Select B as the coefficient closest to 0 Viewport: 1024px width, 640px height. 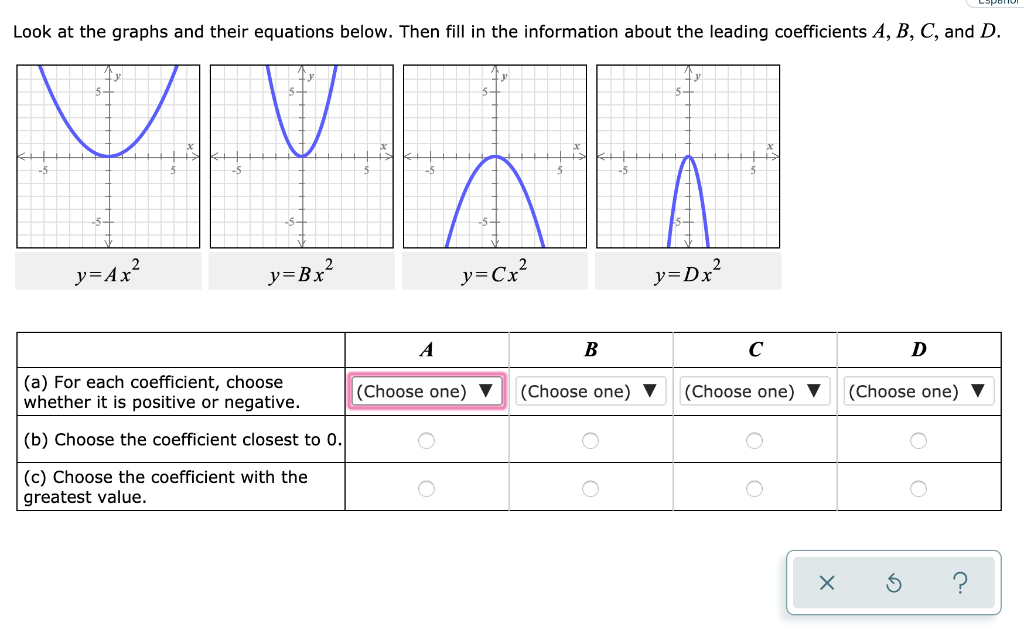(x=590, y=439)
